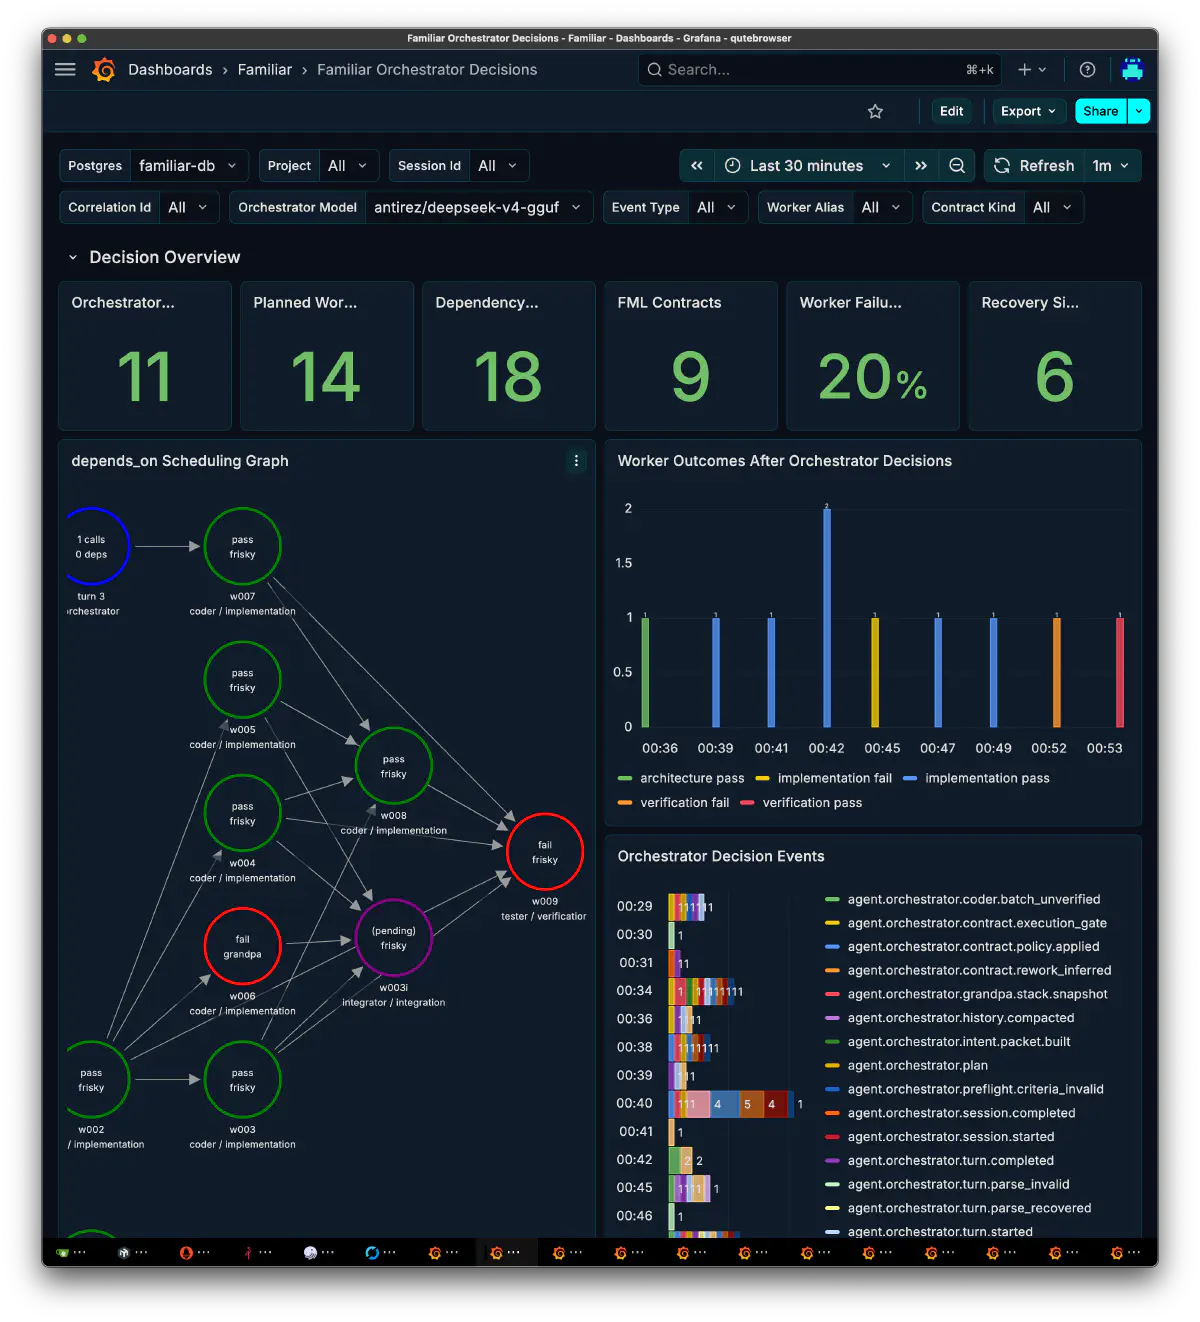Toggle agent.orchestrator.session.started legend series

(950, 1136)
